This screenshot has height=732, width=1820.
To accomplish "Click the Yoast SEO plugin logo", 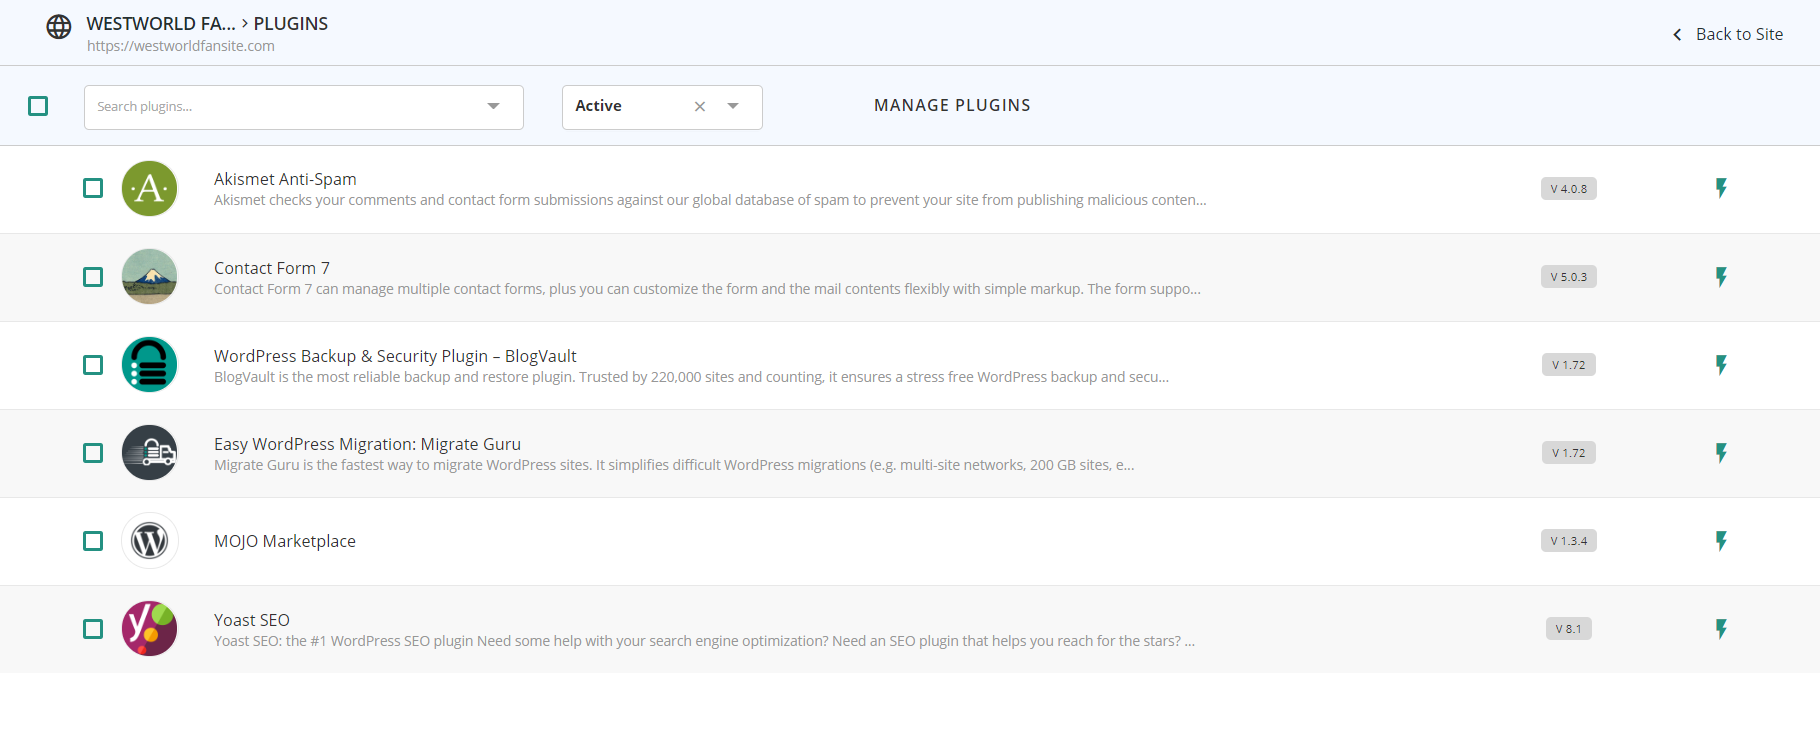I will point(149,628).
